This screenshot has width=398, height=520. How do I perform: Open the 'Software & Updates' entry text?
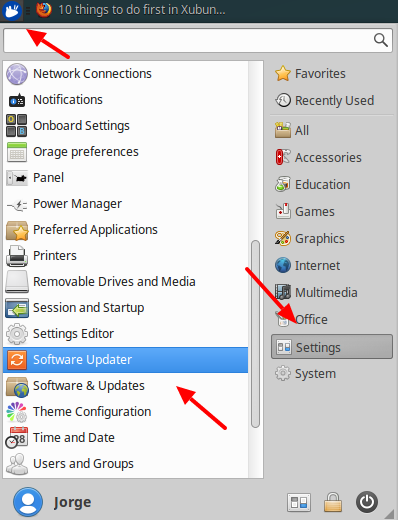(89, 386)
